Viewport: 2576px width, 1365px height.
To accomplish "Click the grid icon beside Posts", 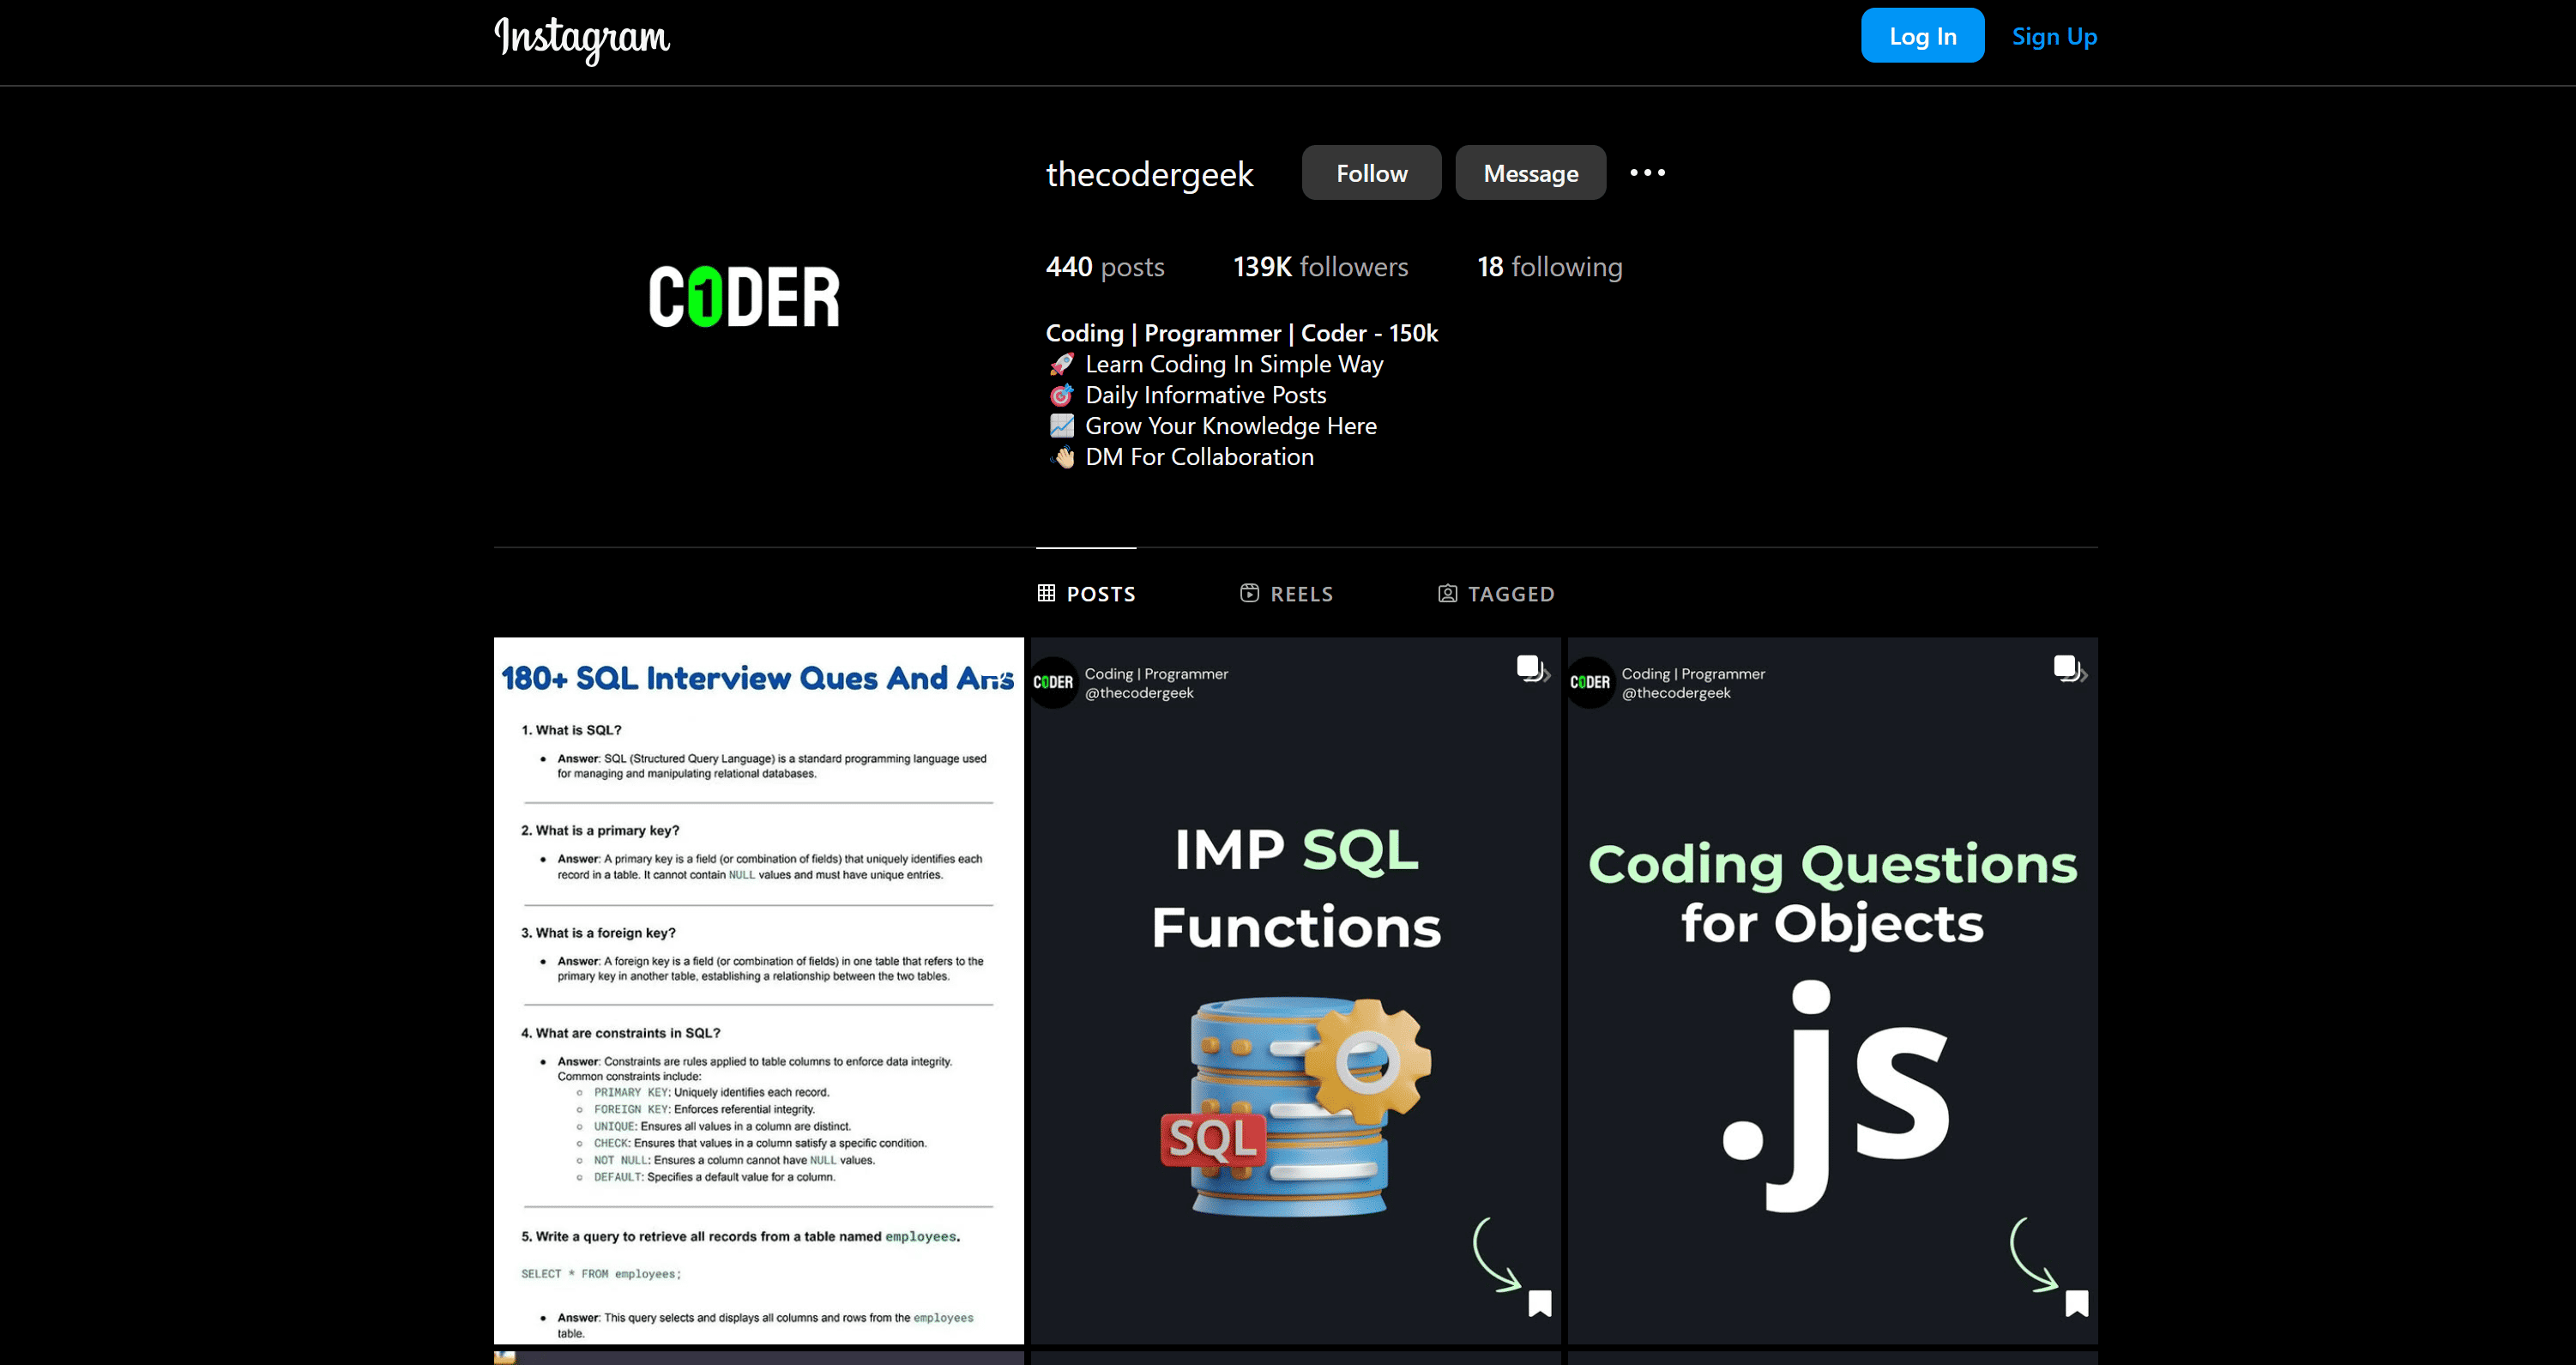I will 1046,593.
